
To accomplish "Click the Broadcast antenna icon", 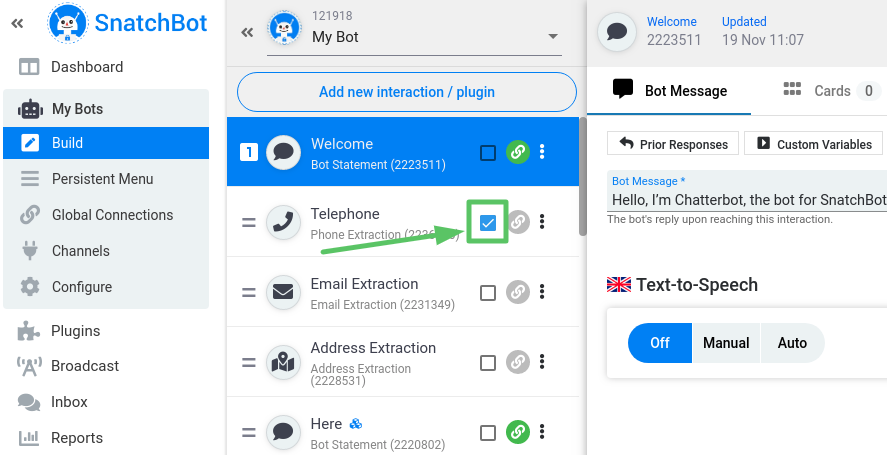I will click(x=29, y=366).
